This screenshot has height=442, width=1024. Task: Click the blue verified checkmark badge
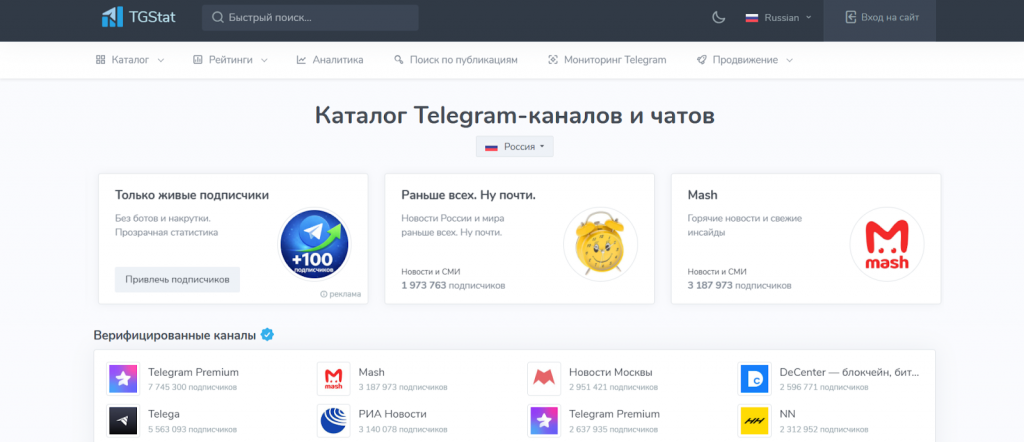[267, 335]
